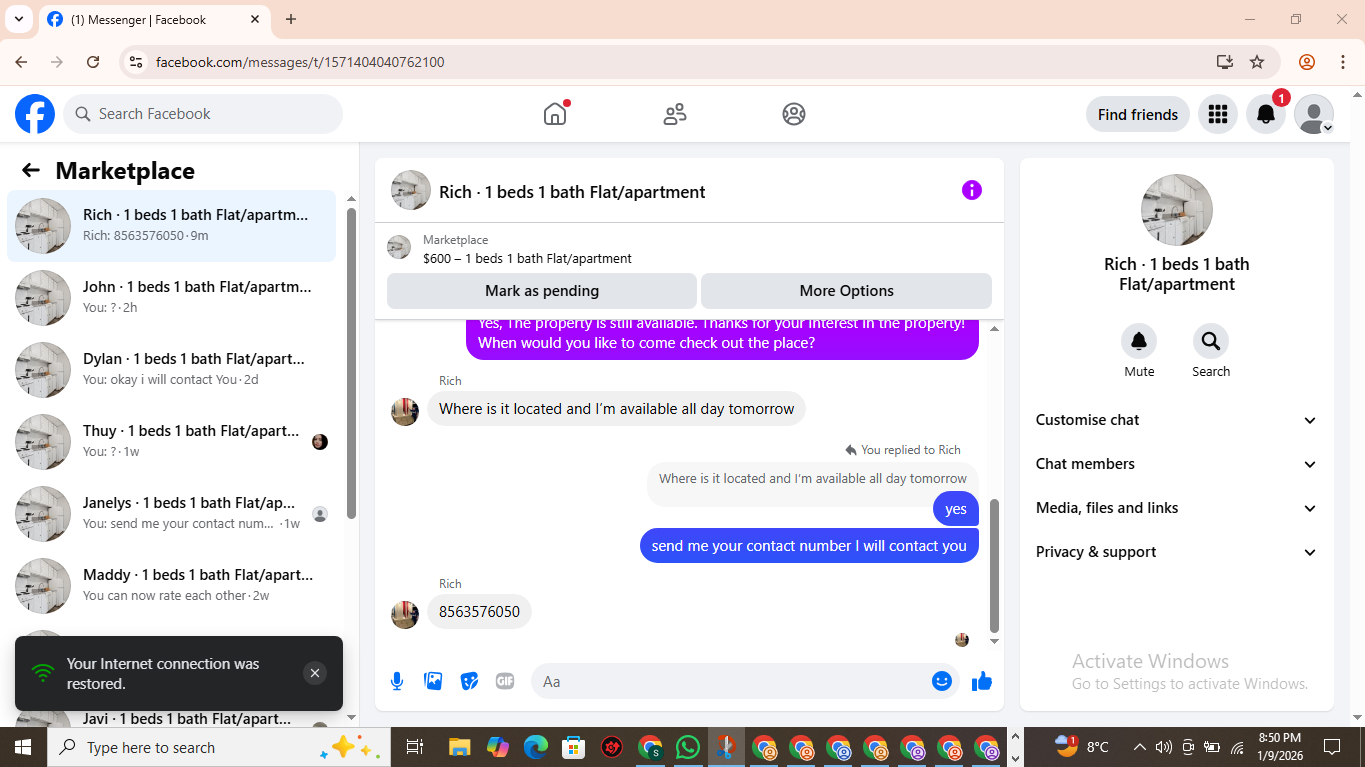Open the Home feed icon

(x=555, y=114)
